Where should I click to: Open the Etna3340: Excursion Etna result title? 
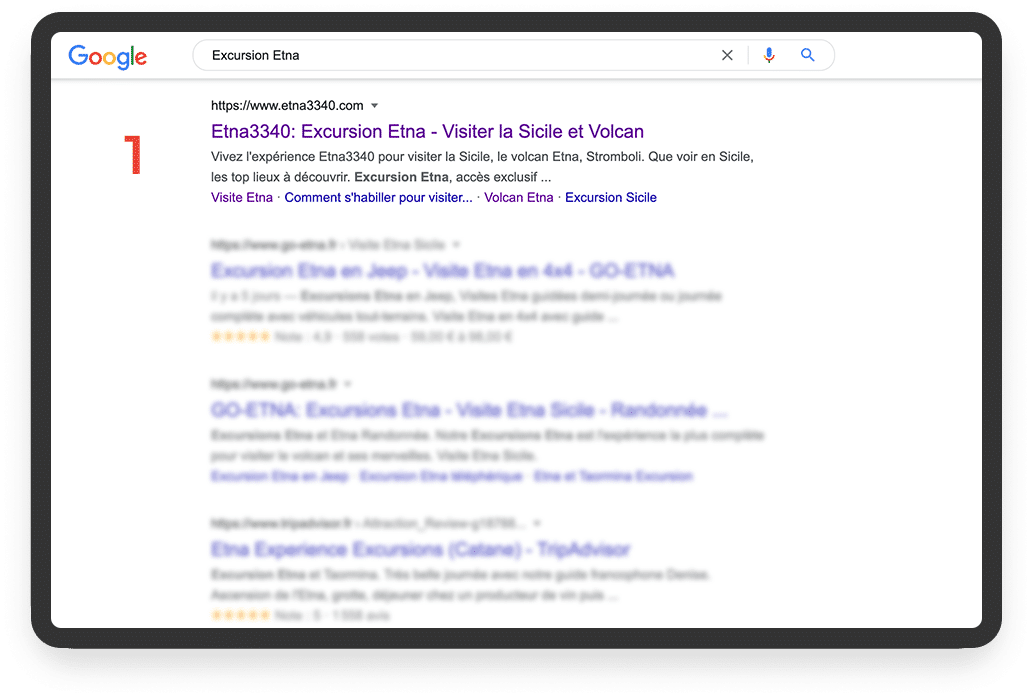click(427, 132)
